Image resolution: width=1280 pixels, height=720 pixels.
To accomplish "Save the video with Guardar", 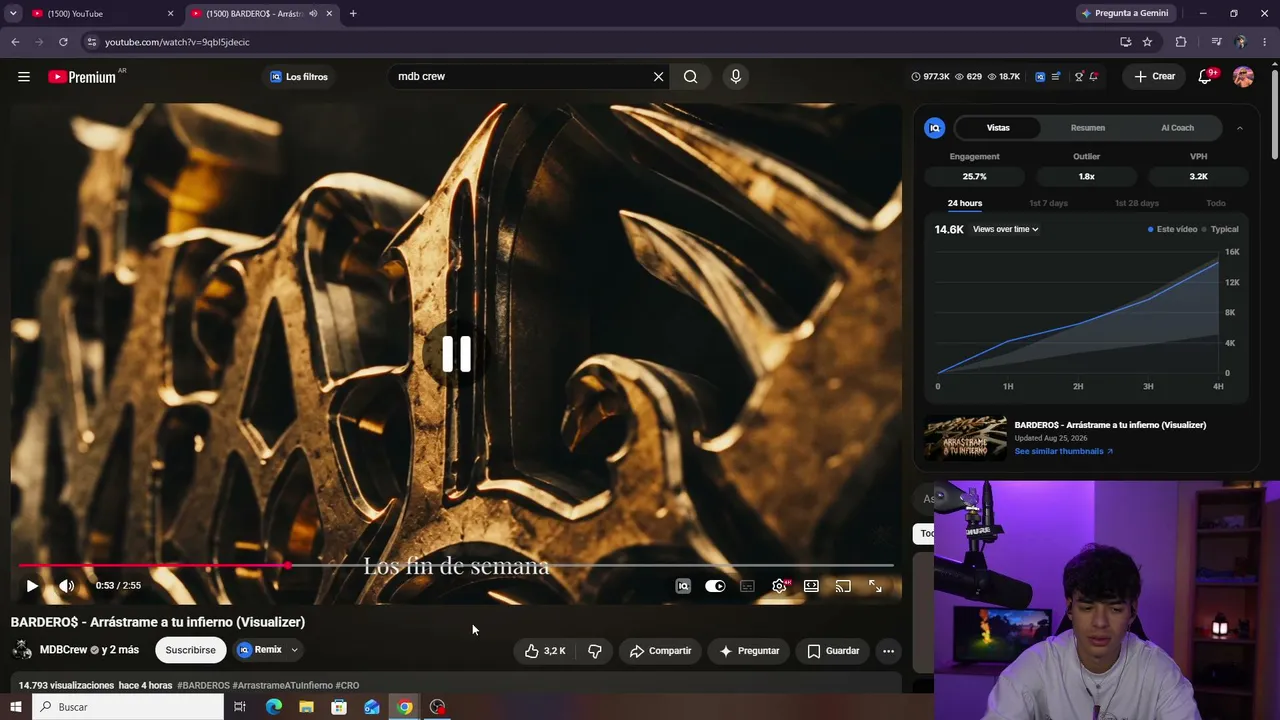I will [833, 651].
